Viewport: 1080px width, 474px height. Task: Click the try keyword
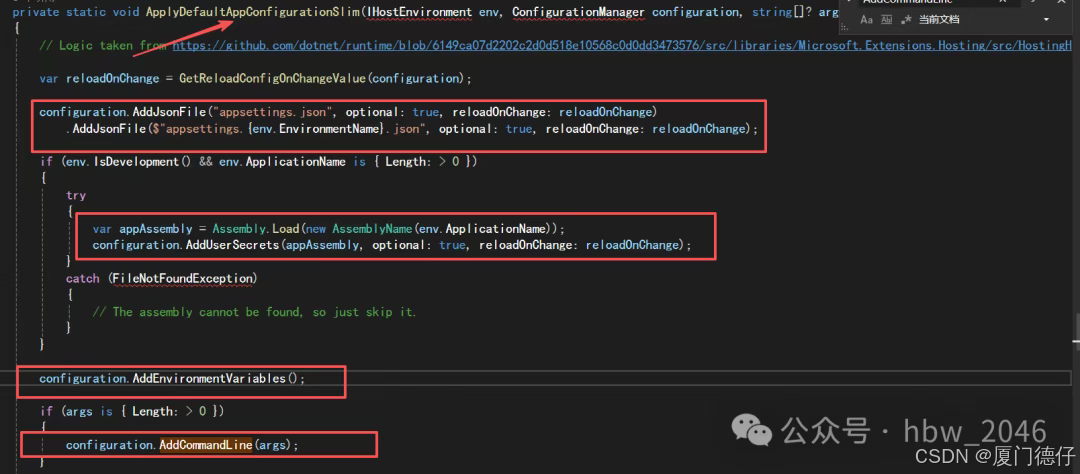76,196
